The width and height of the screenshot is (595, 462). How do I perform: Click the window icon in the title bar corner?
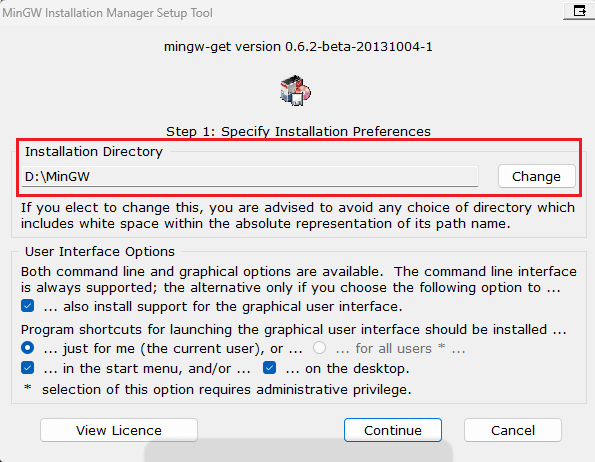(579, 11)
